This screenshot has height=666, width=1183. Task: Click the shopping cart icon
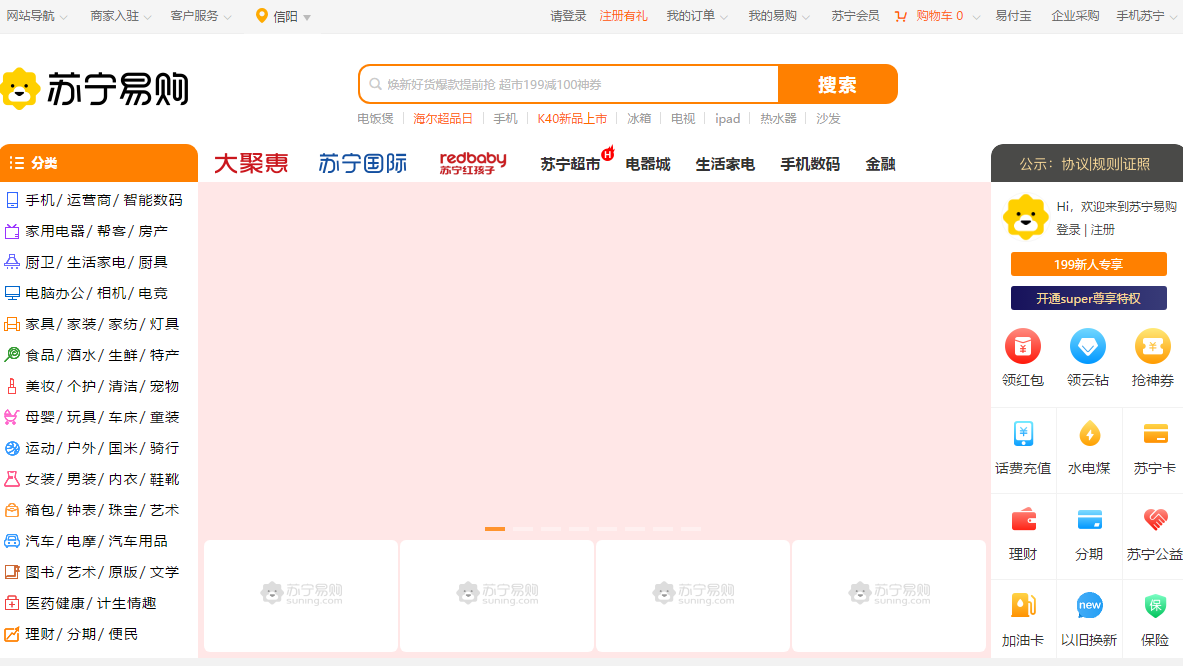pyautogui.click(x=900, y=16)
